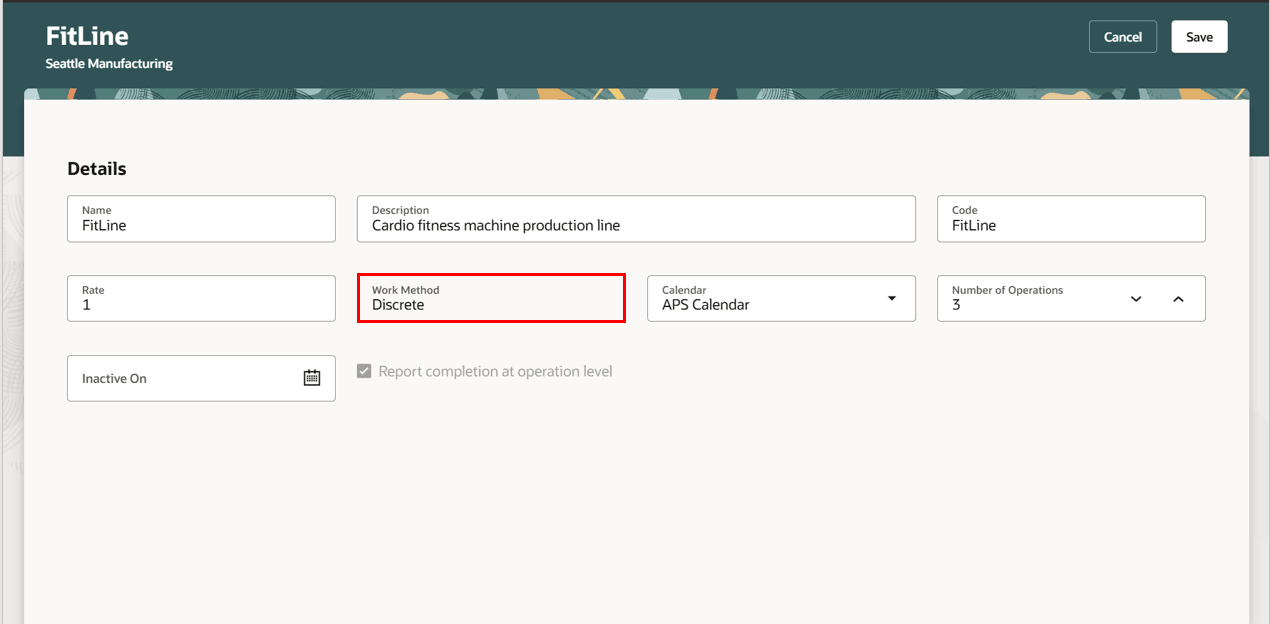Select the Work Method Discrete field
The width and height of the screenshot is (1270, 624).
[491, 299]
